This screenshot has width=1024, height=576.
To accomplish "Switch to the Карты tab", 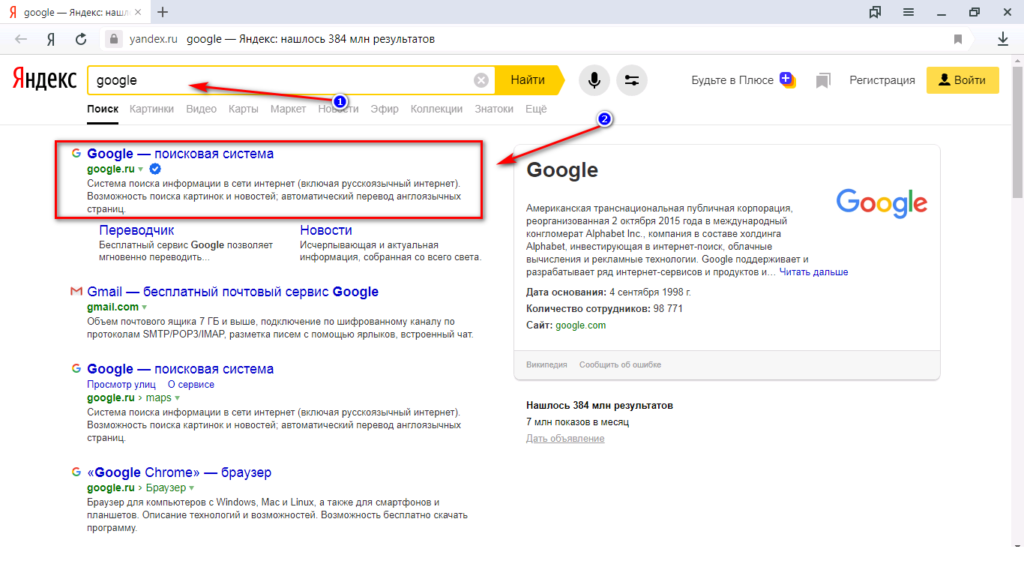I will tap(243, 109).
